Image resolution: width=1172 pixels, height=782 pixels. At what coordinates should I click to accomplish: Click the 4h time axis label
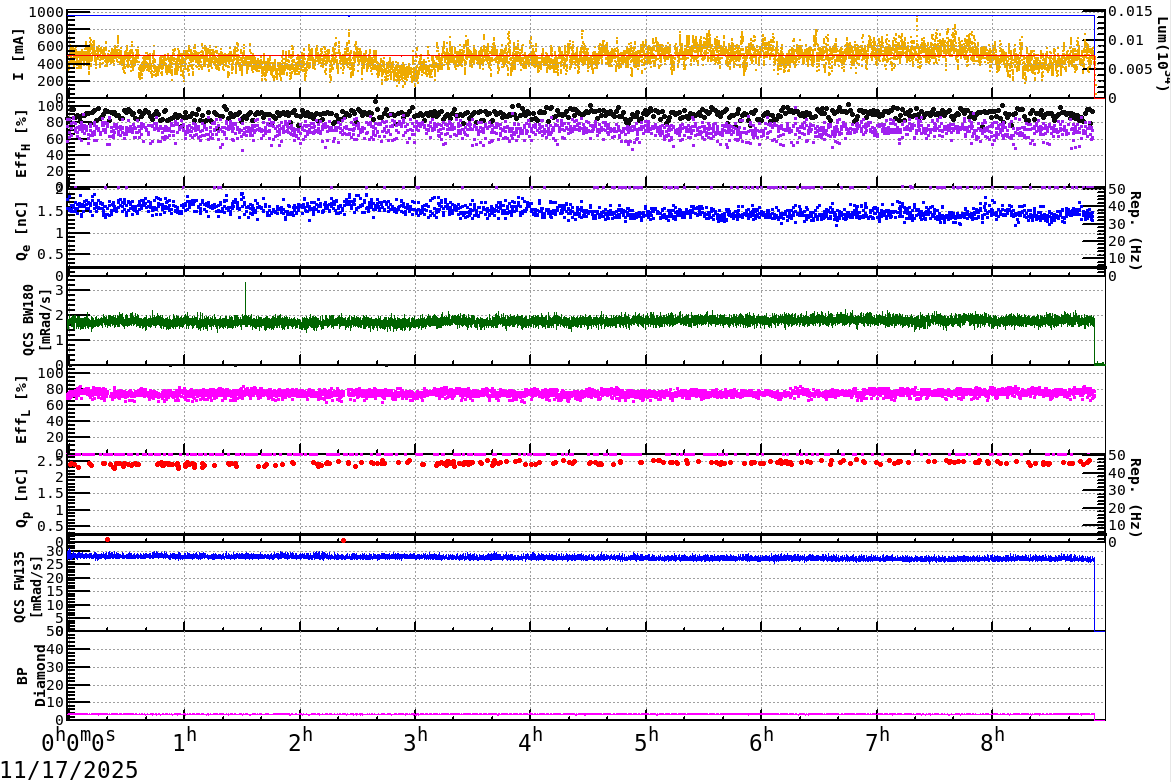tap(531, 741)
